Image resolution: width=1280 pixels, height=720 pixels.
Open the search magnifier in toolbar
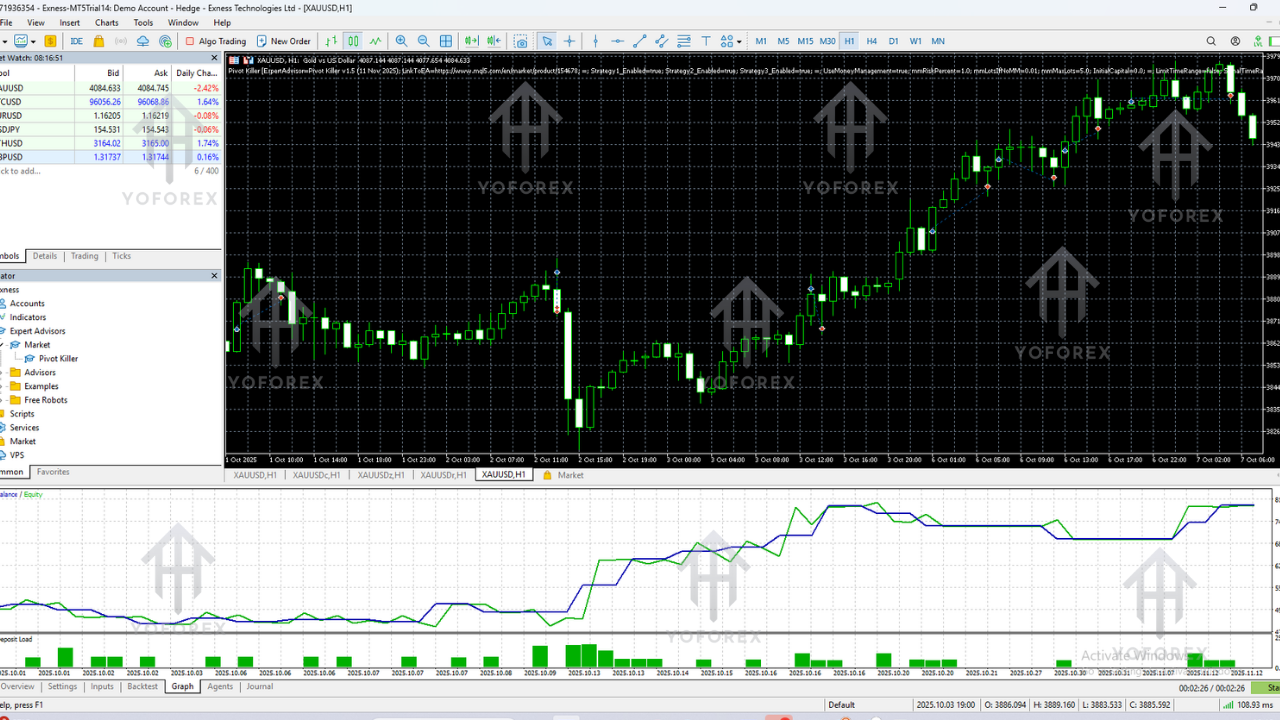[x=1211, y=41]
